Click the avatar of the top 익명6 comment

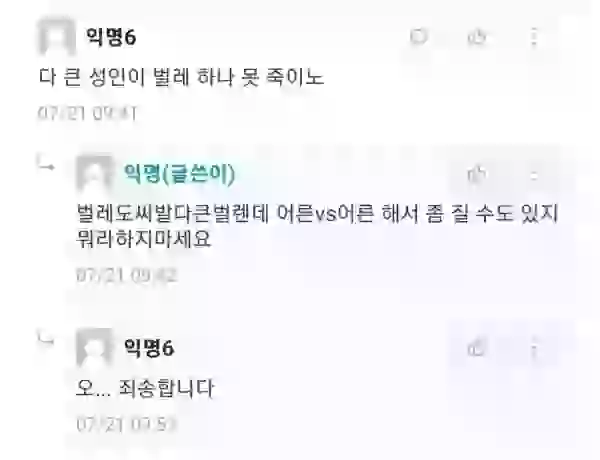(x=57, y=36)
